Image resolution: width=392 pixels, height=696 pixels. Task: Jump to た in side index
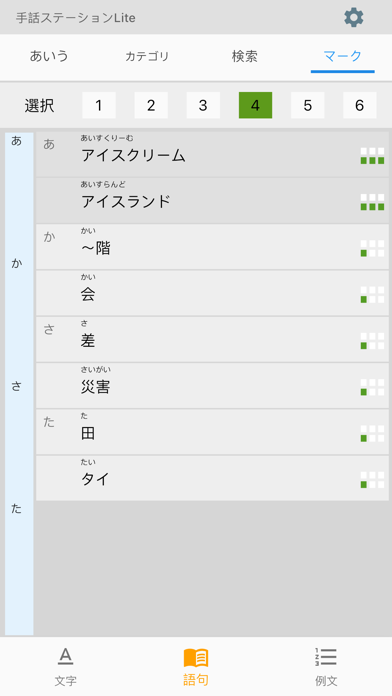16,509
